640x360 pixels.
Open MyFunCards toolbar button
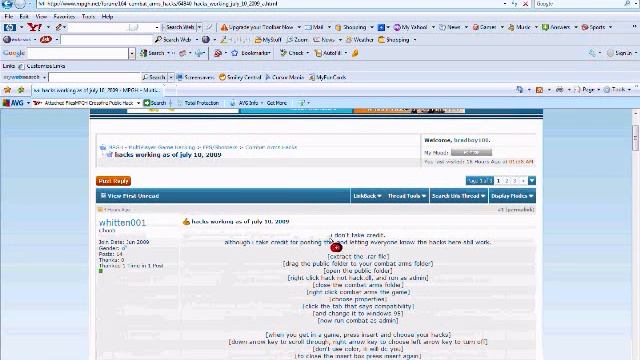[x=328, y=77]
